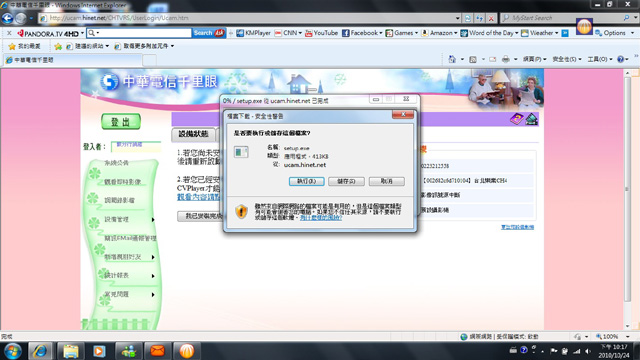
Task: Click the RSS feeds icon in command bar
Action: (x=473, y=60)
